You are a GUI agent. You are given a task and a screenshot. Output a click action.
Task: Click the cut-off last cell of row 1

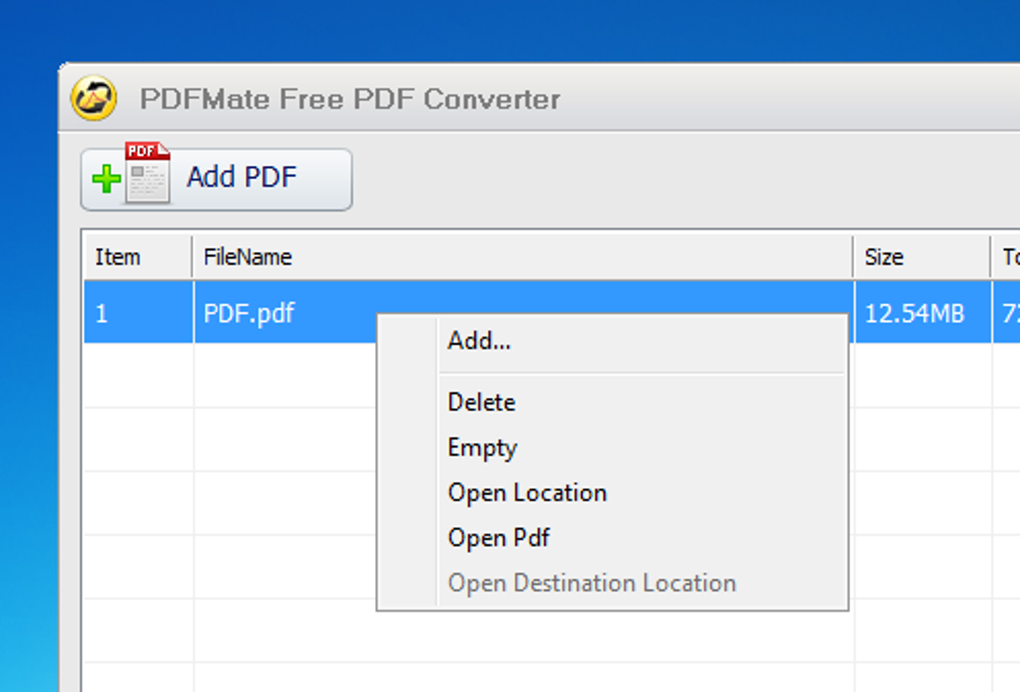click(1008, 313)
